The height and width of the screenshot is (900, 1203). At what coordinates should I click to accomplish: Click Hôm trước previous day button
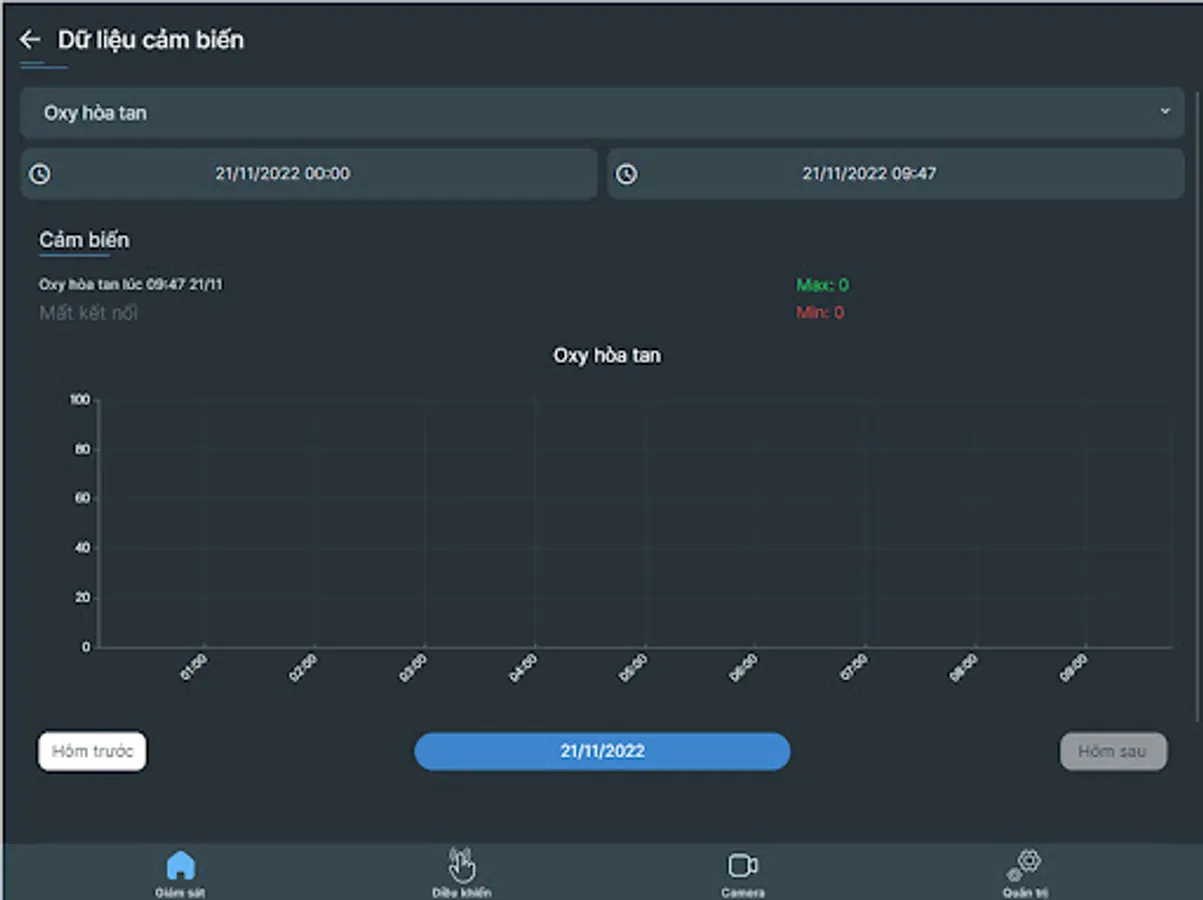point(92,751)
